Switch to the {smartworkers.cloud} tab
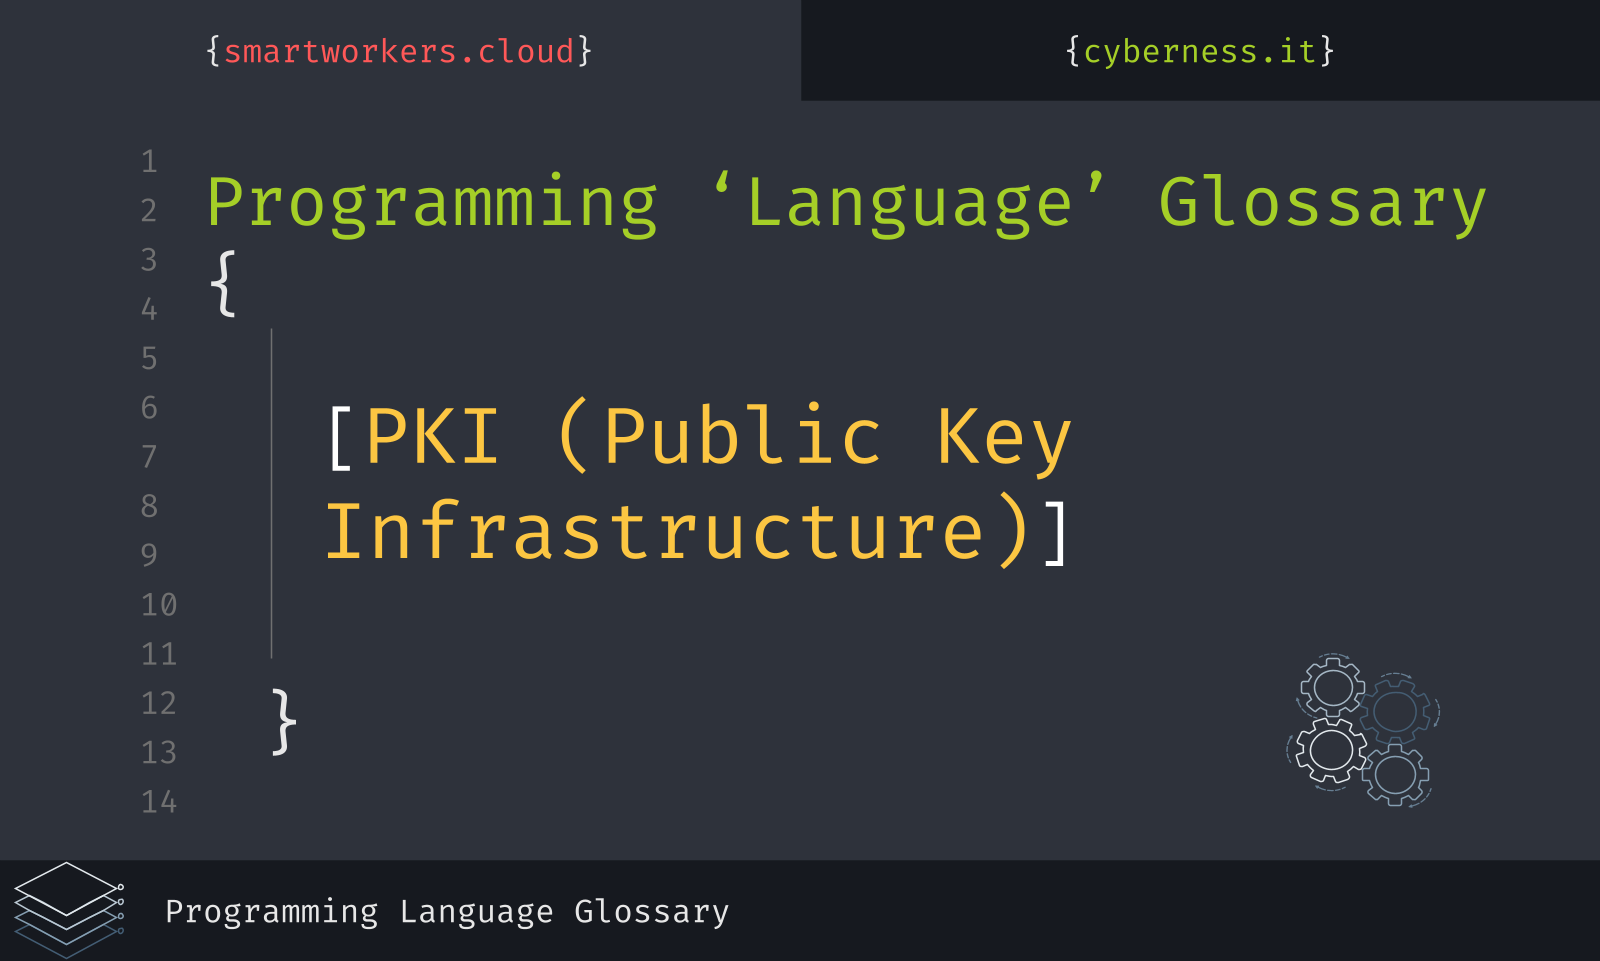This screenshot has width=1600, height=961. coord(399,51)
